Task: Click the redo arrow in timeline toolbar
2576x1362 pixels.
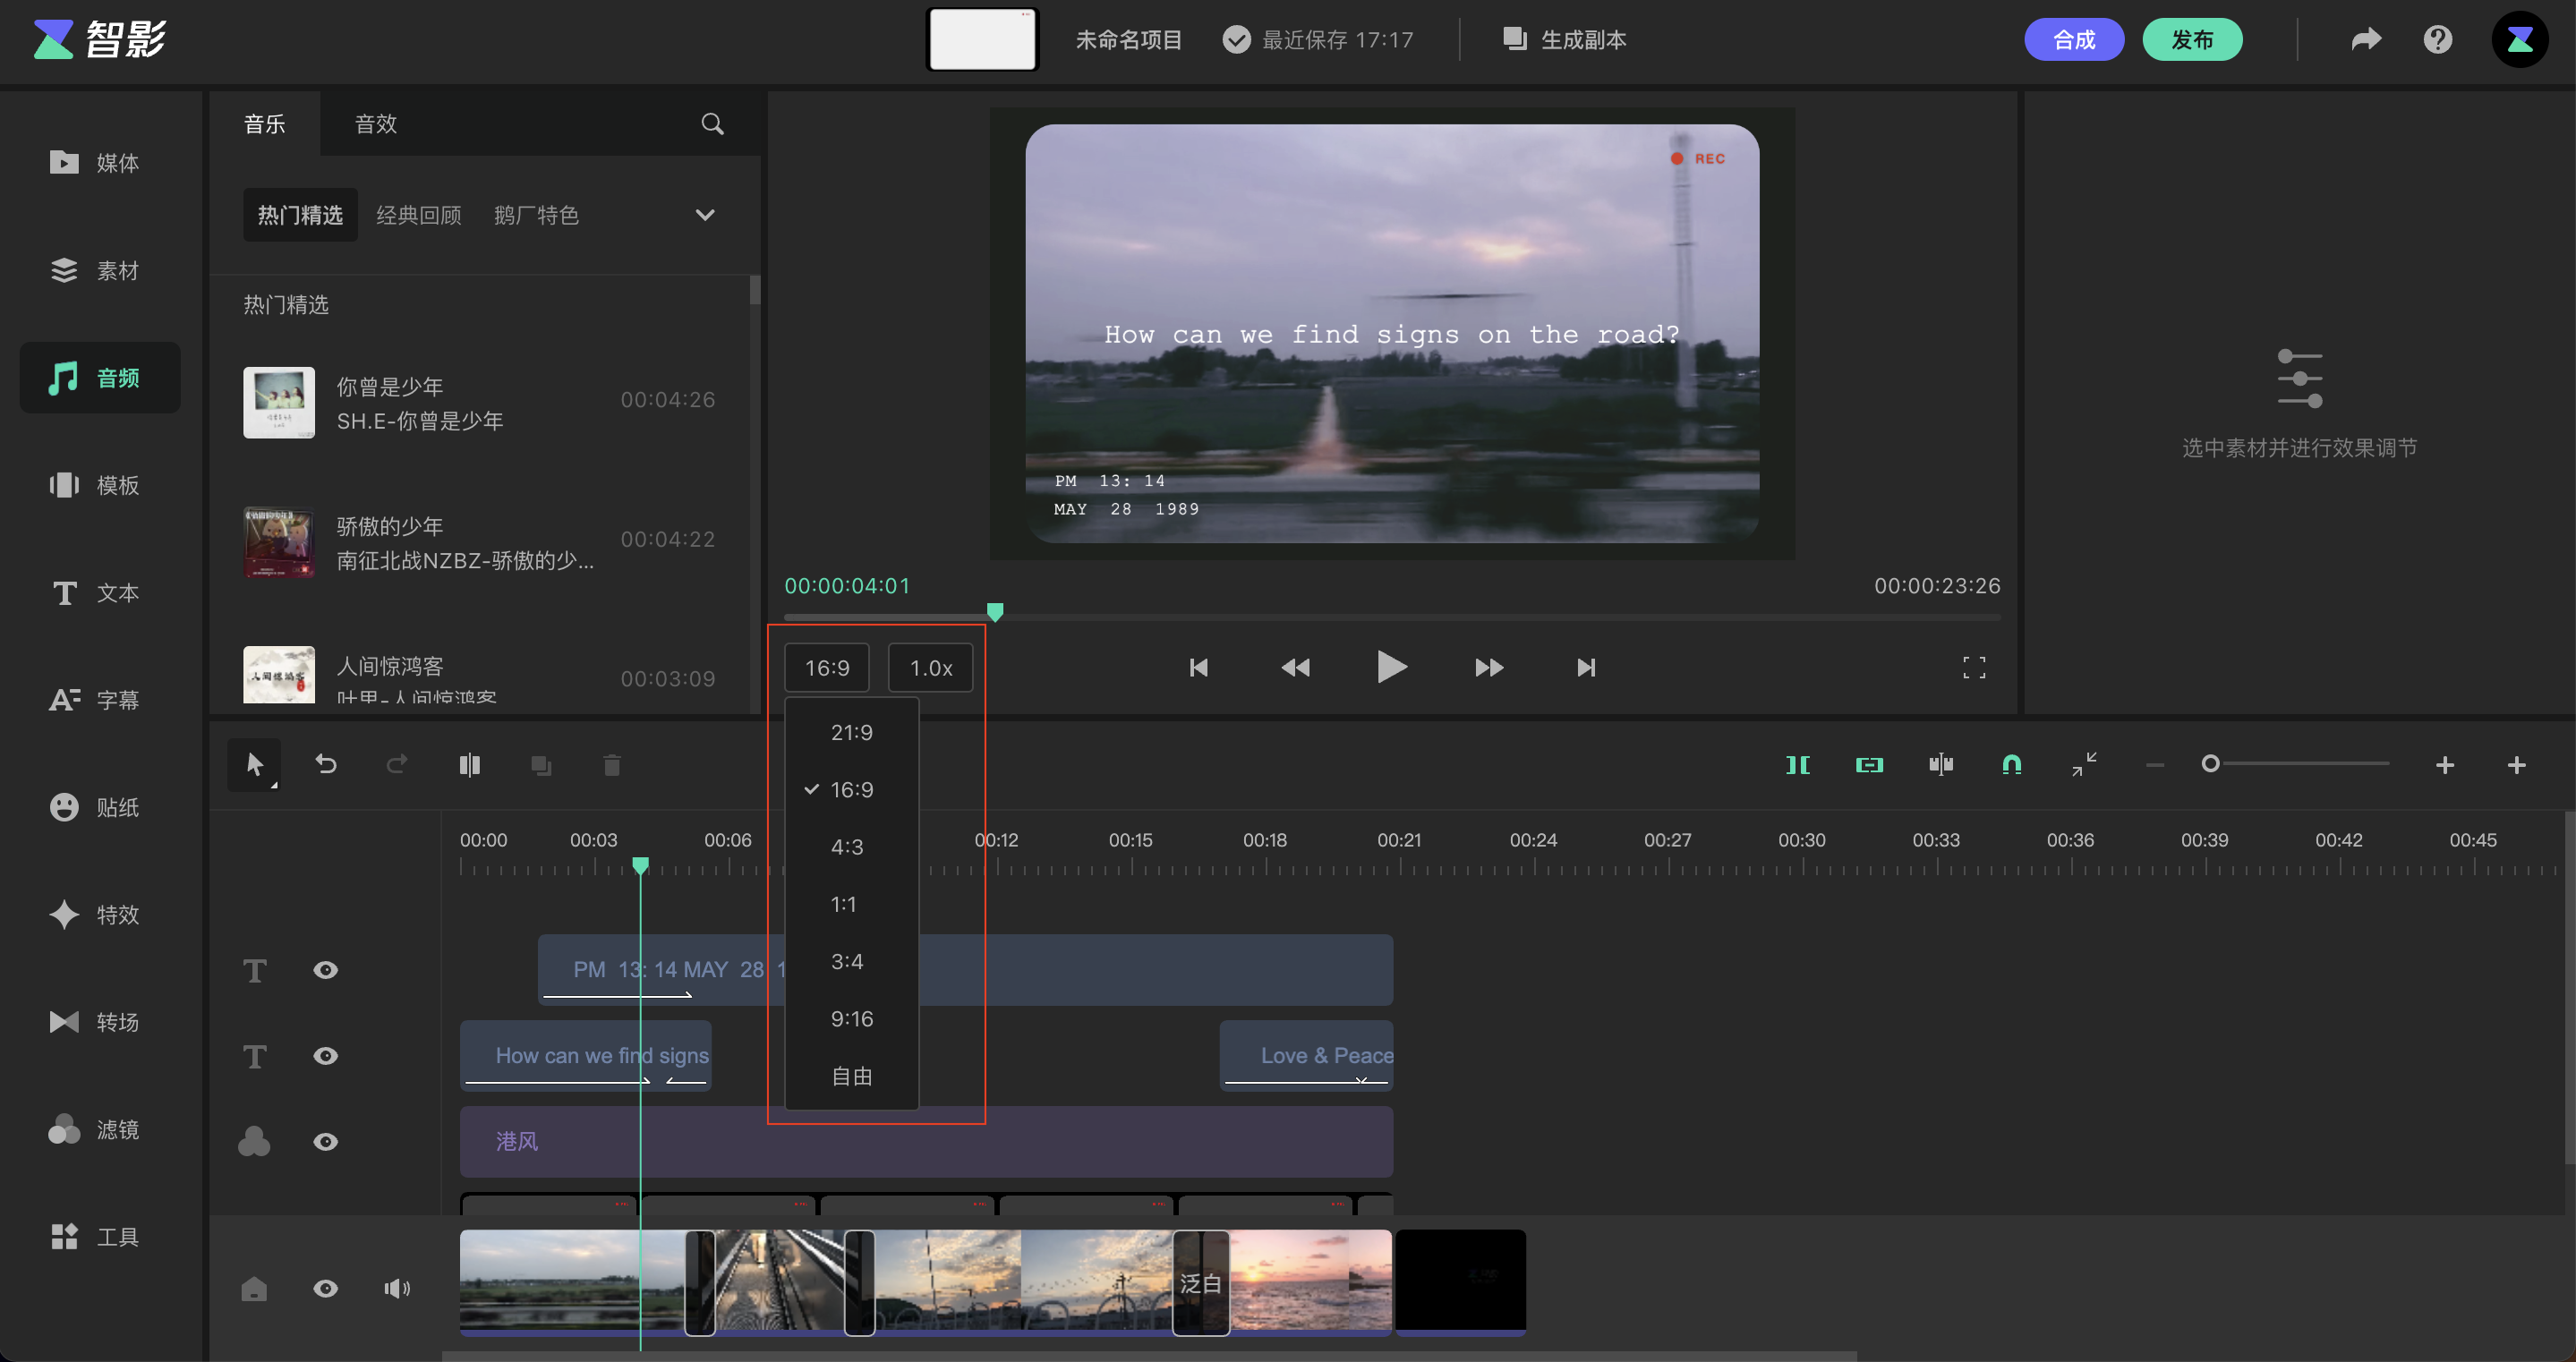Action: [x=397, y=765]
